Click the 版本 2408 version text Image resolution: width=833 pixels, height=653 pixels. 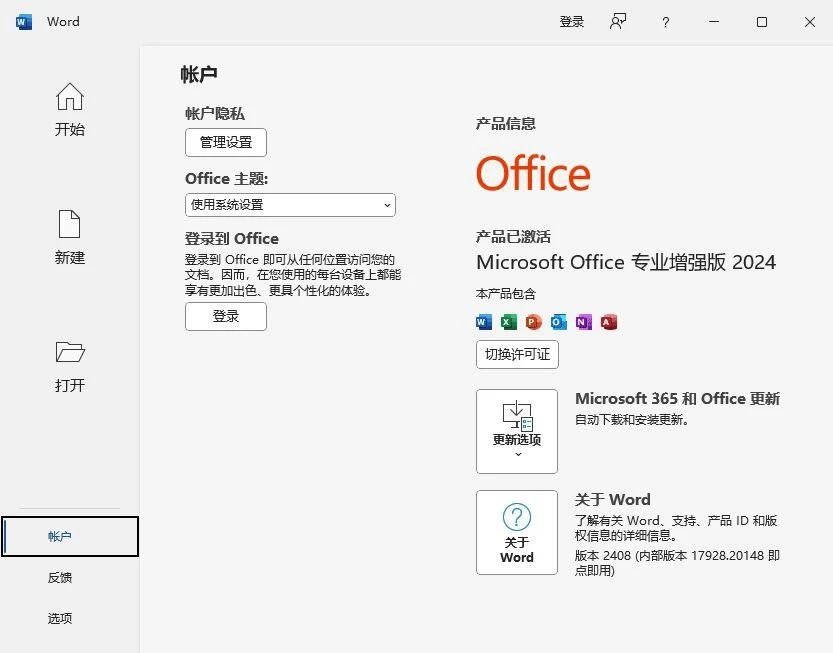677,563
